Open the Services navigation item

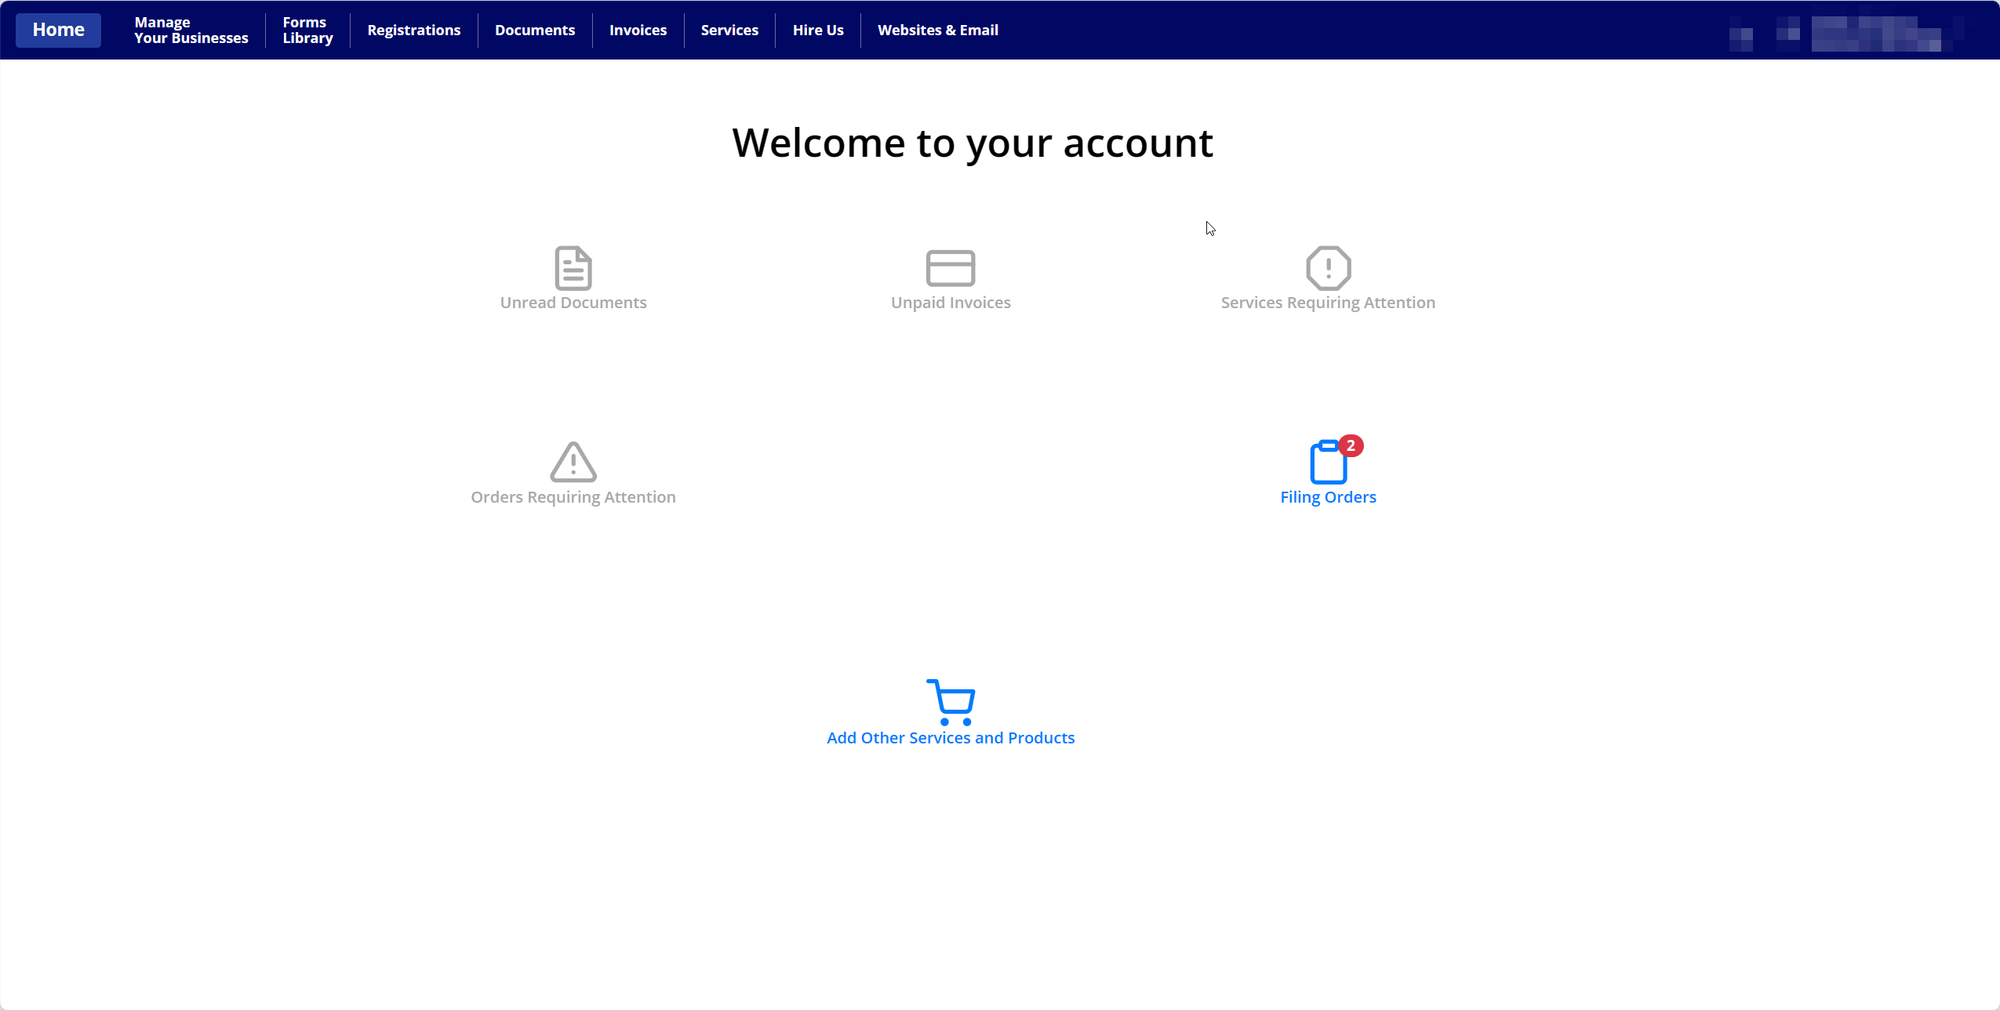click(x=729, y=30)
